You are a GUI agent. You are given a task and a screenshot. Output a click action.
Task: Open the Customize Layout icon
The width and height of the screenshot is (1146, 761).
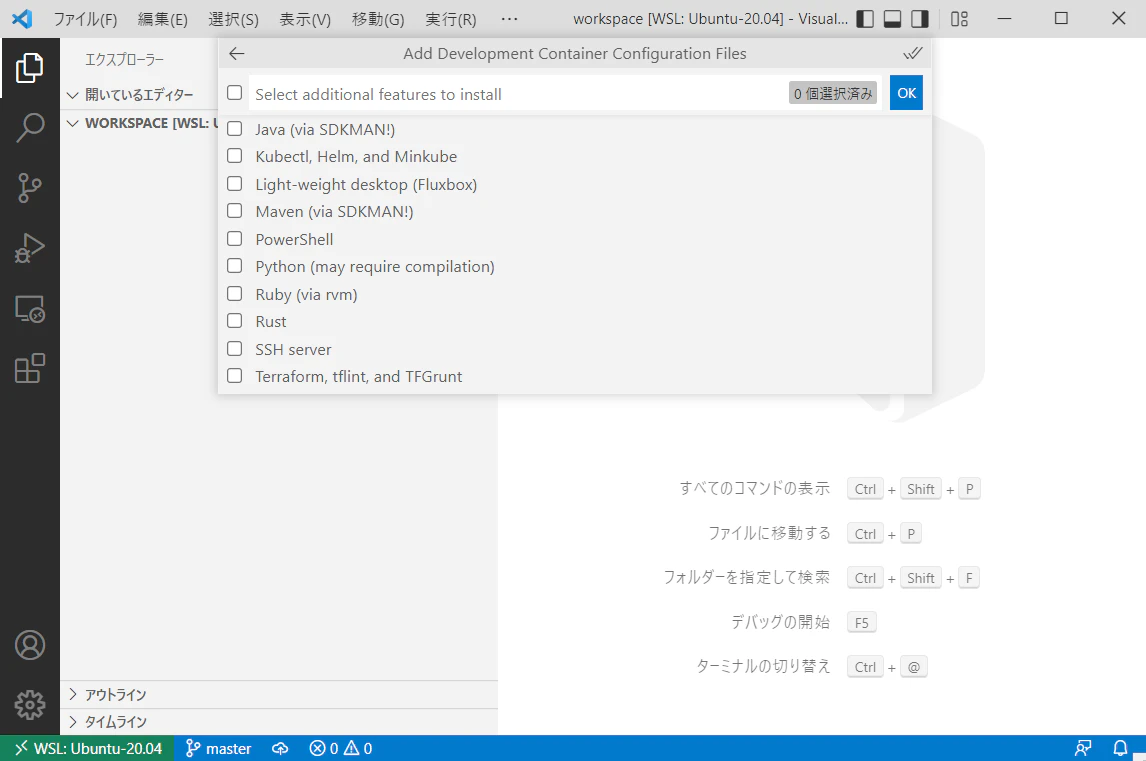959,19
